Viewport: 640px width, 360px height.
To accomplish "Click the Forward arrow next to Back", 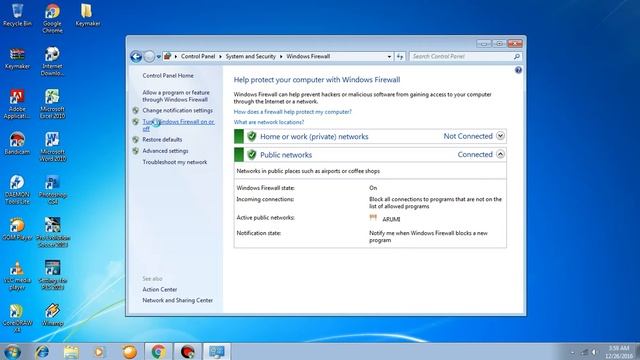I will (x=149, y=56).
